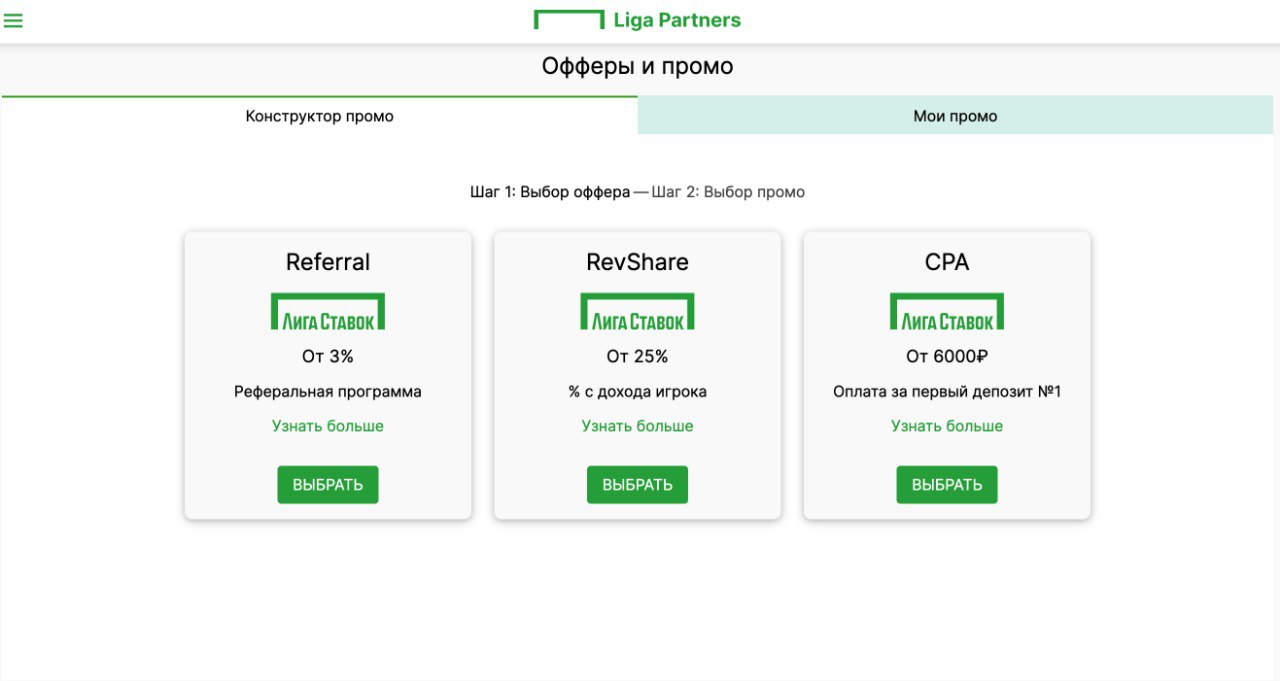Click the Лига Ставок logo on CPA card
Screen dimensions: 1280x681
coord(947,311)
